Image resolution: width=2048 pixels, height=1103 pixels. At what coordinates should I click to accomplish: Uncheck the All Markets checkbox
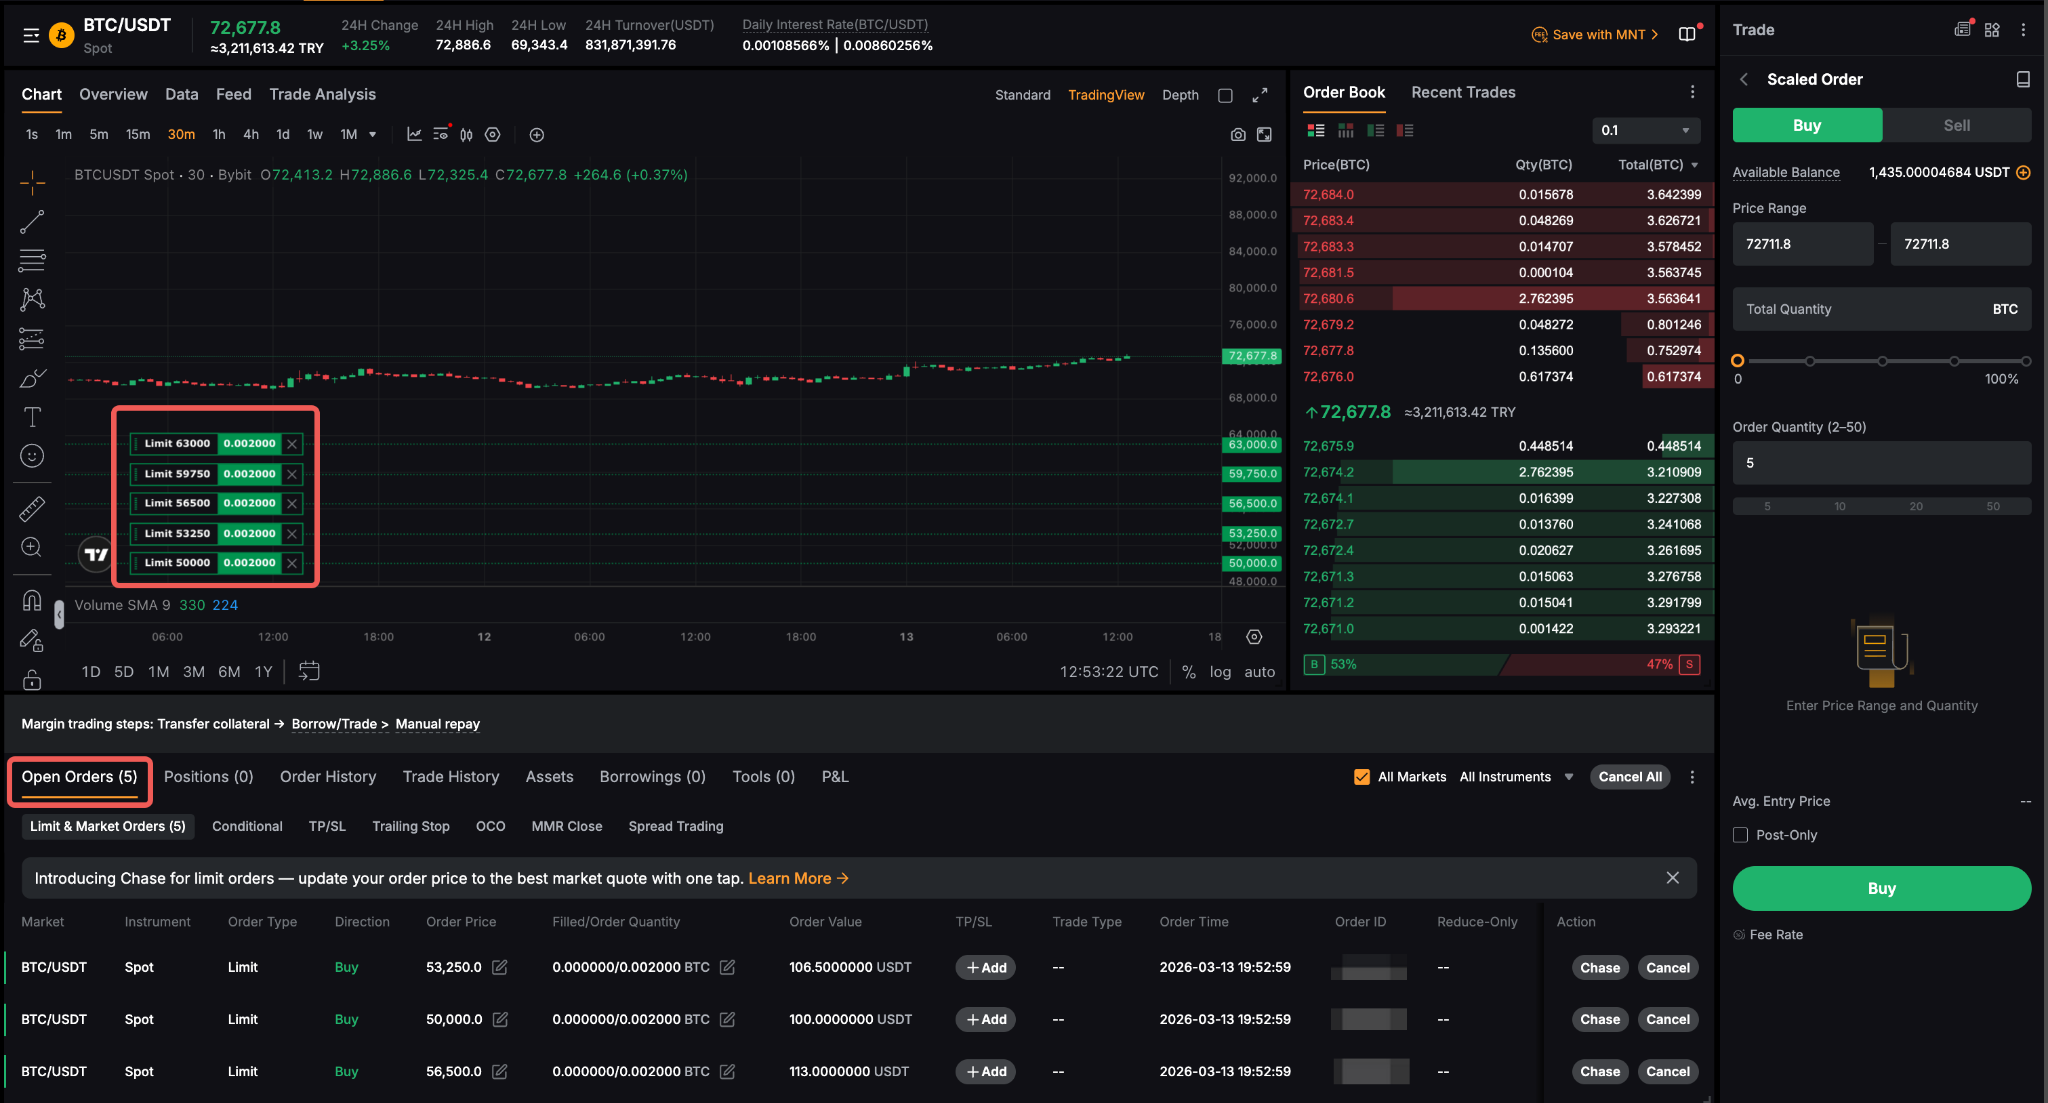1362,777
